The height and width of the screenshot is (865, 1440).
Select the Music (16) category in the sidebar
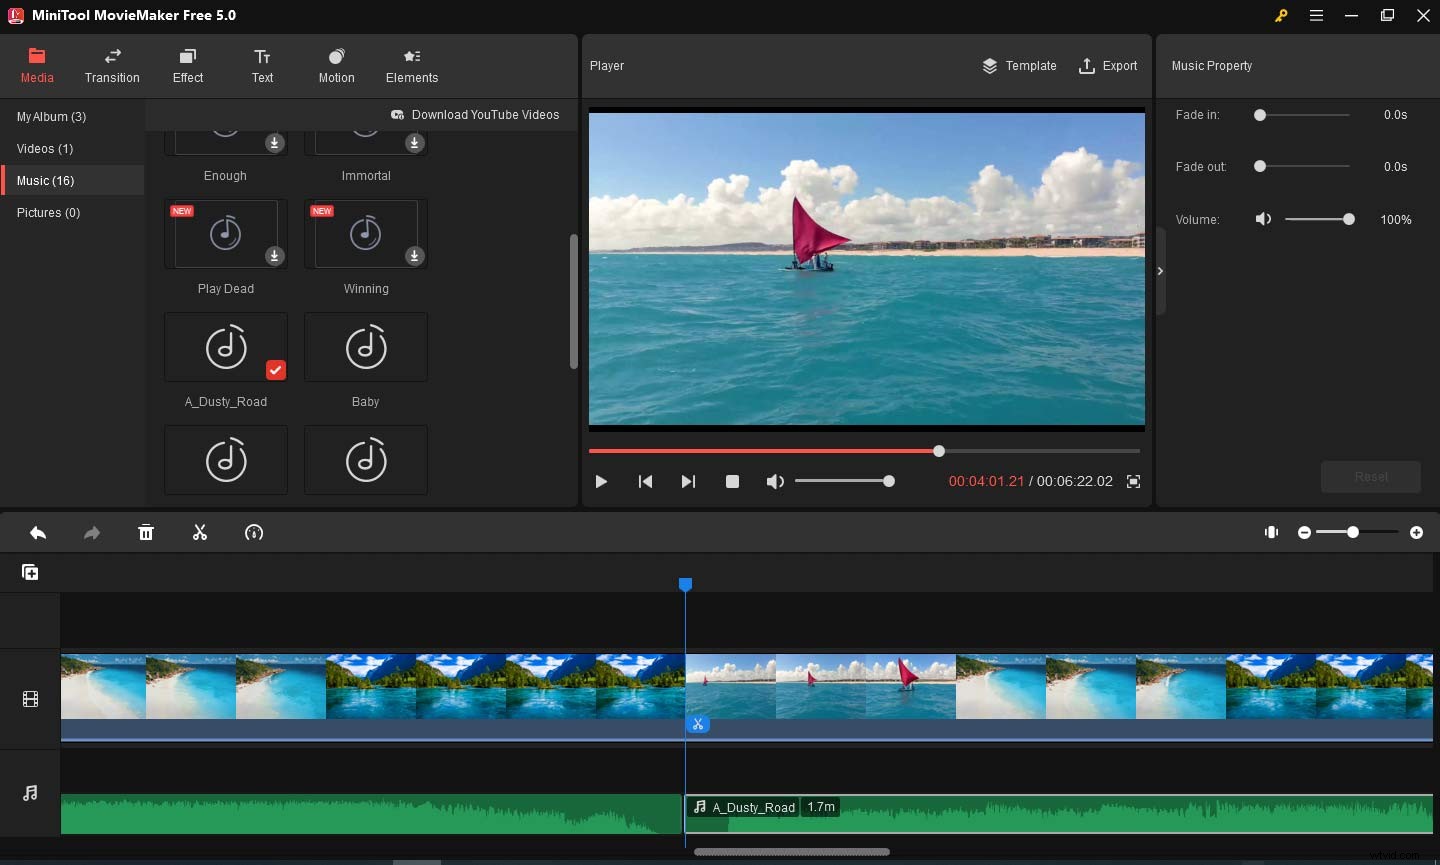(45, 180)
